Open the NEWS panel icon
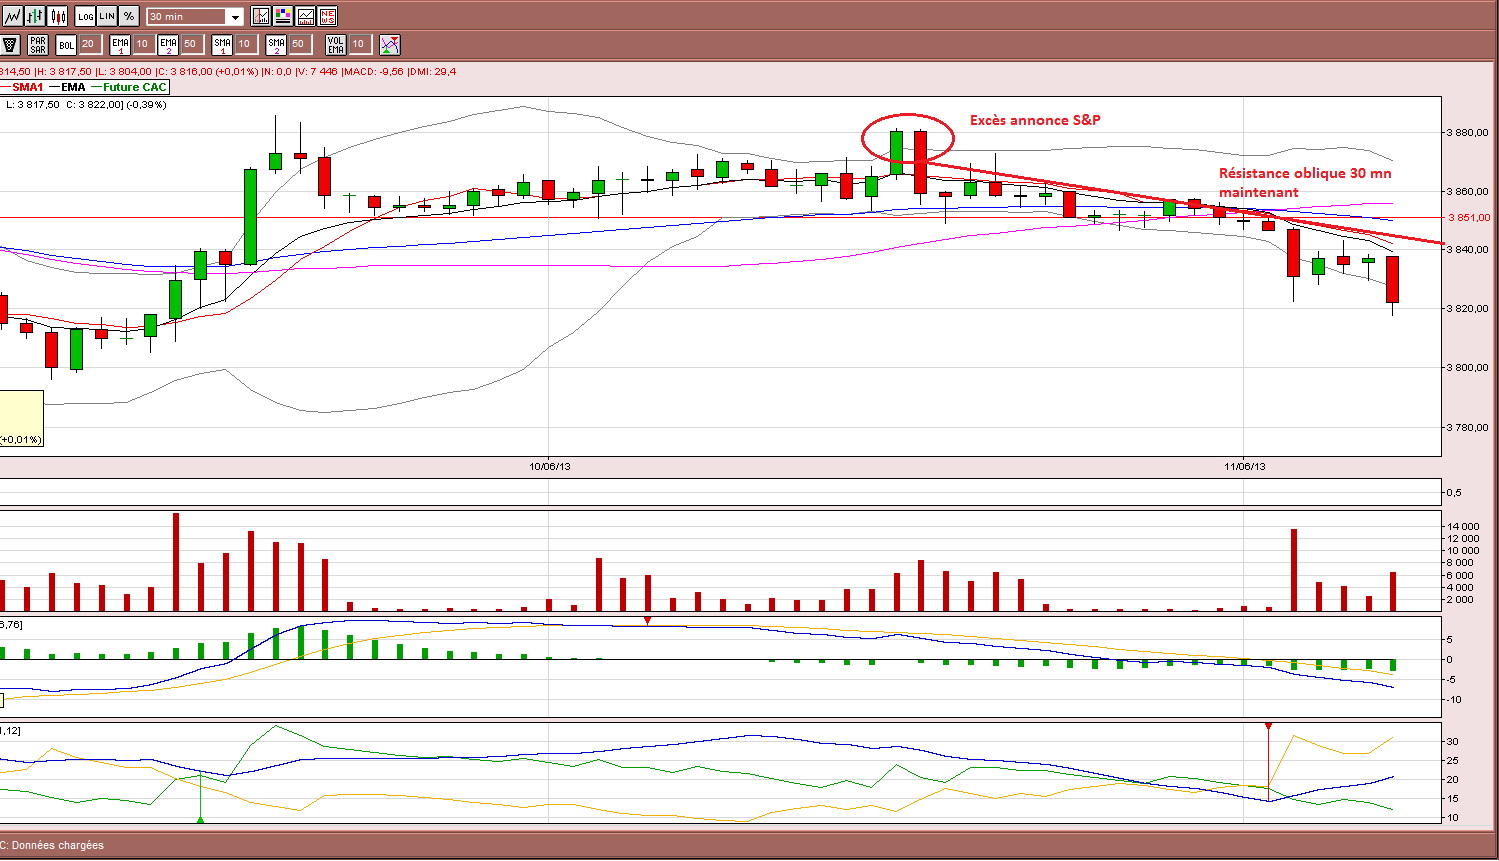 (x=327, y=16)
